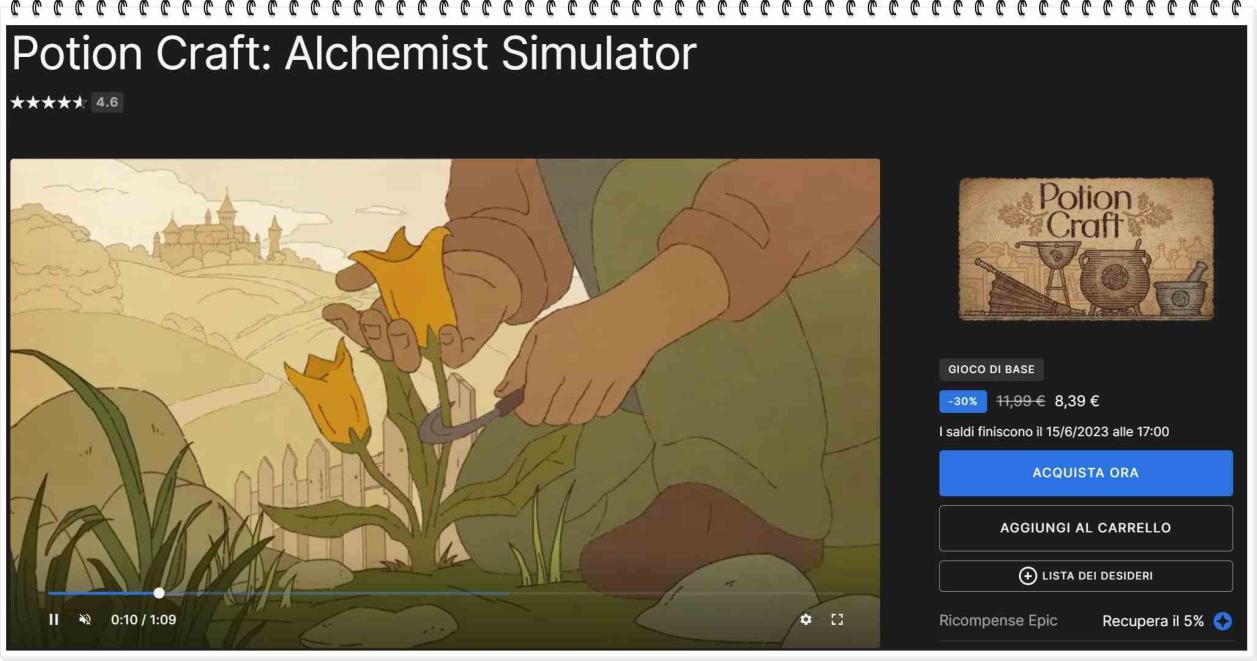Click the game title heading
The width and height of the screenshot is (1257, 661).
353,55
